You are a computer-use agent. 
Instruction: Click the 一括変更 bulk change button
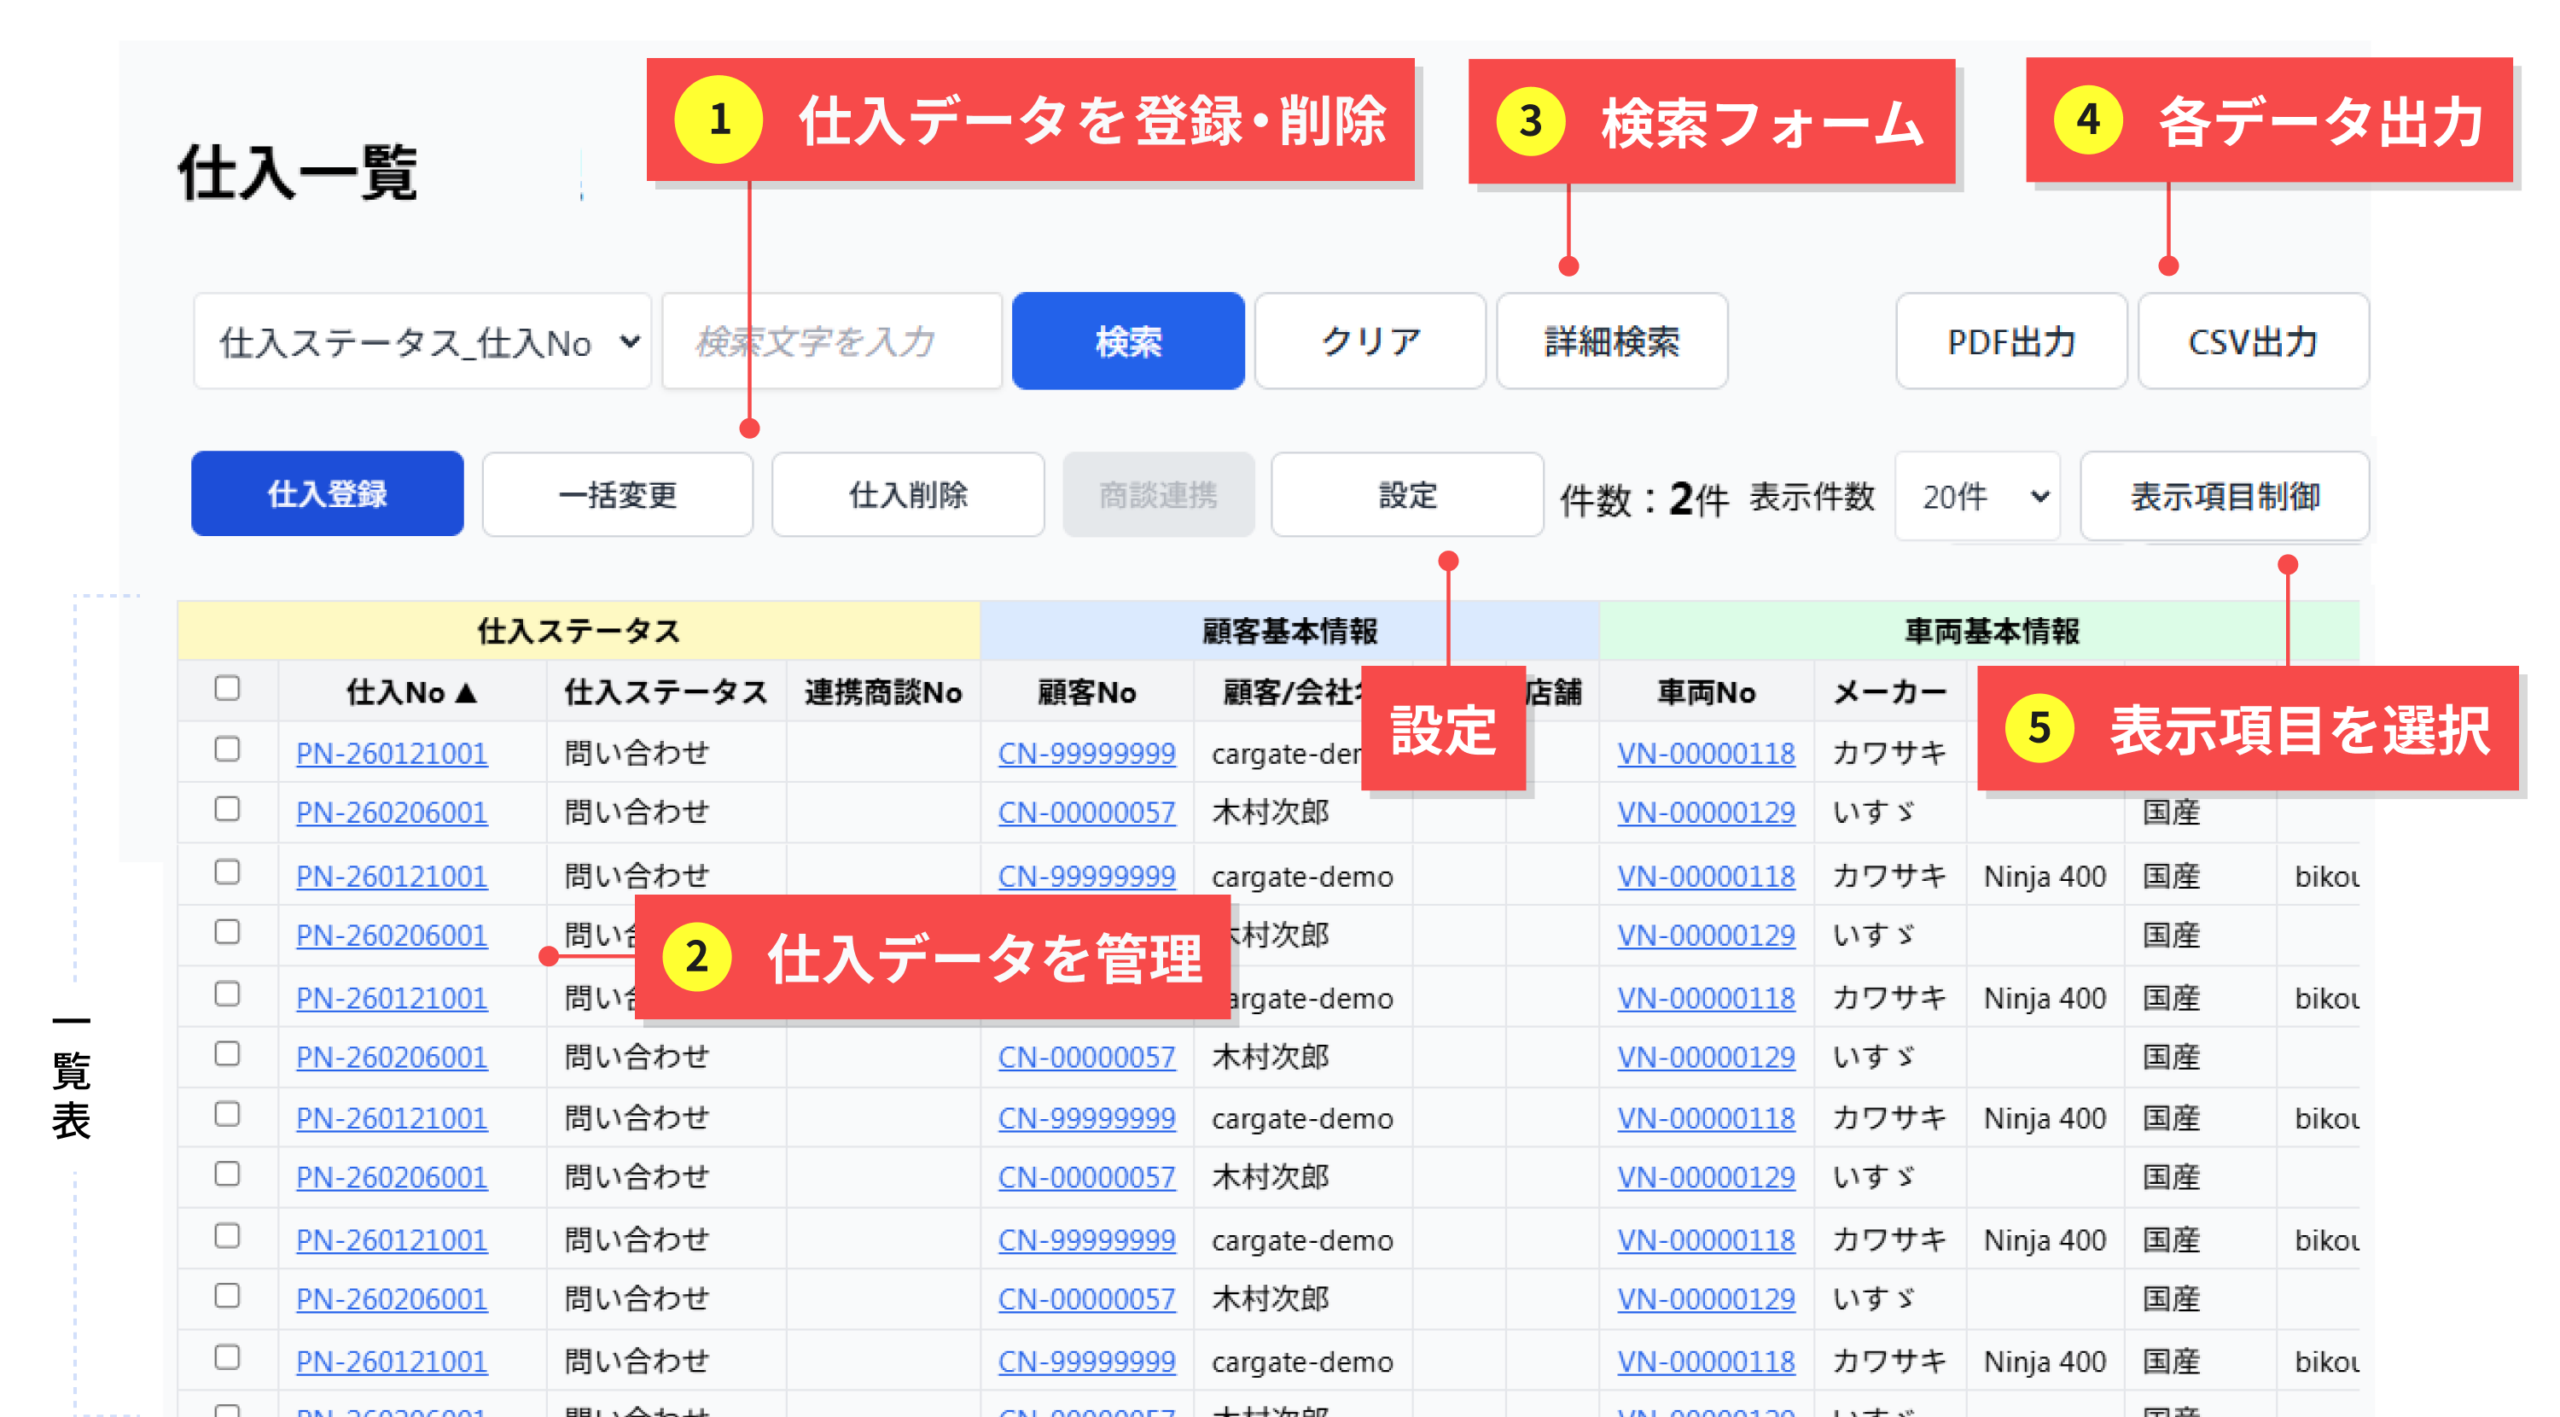coord(616,494)
